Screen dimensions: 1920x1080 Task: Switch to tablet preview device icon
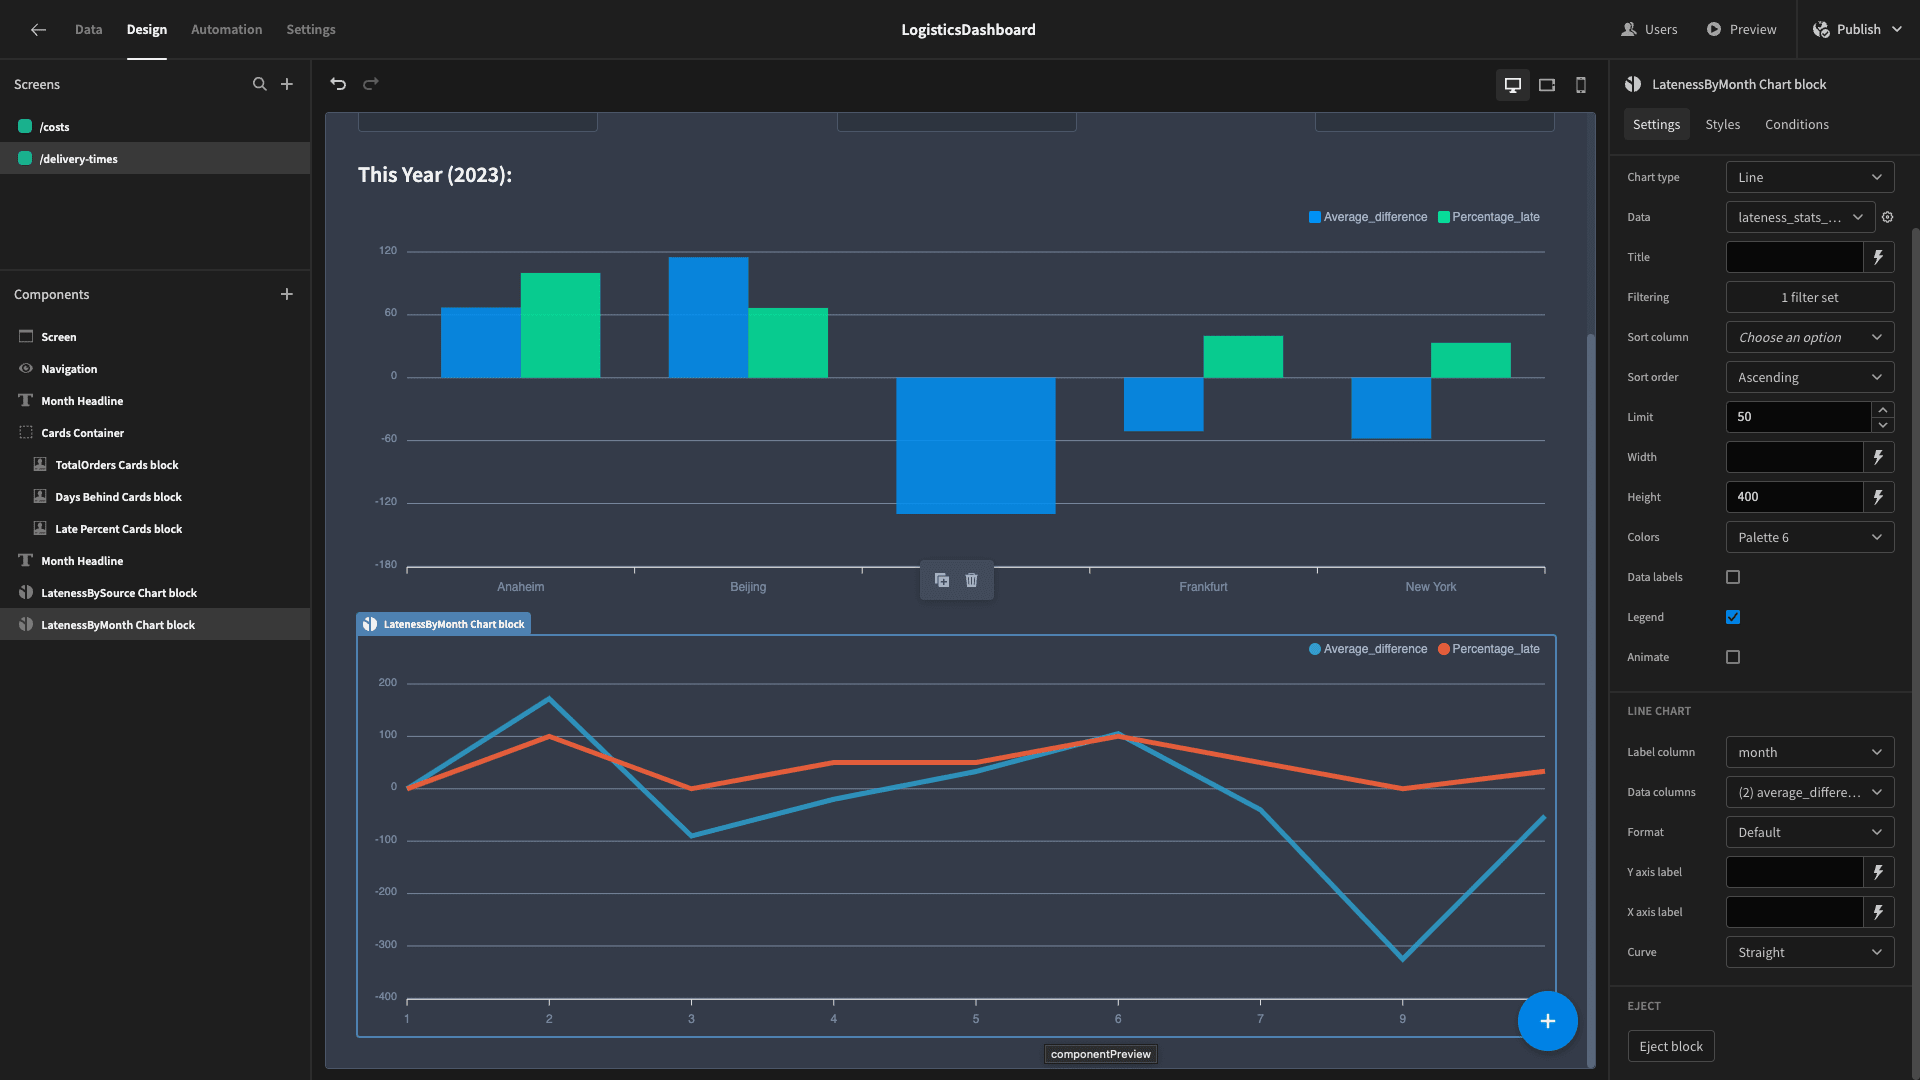click(x=1547, y=85)
